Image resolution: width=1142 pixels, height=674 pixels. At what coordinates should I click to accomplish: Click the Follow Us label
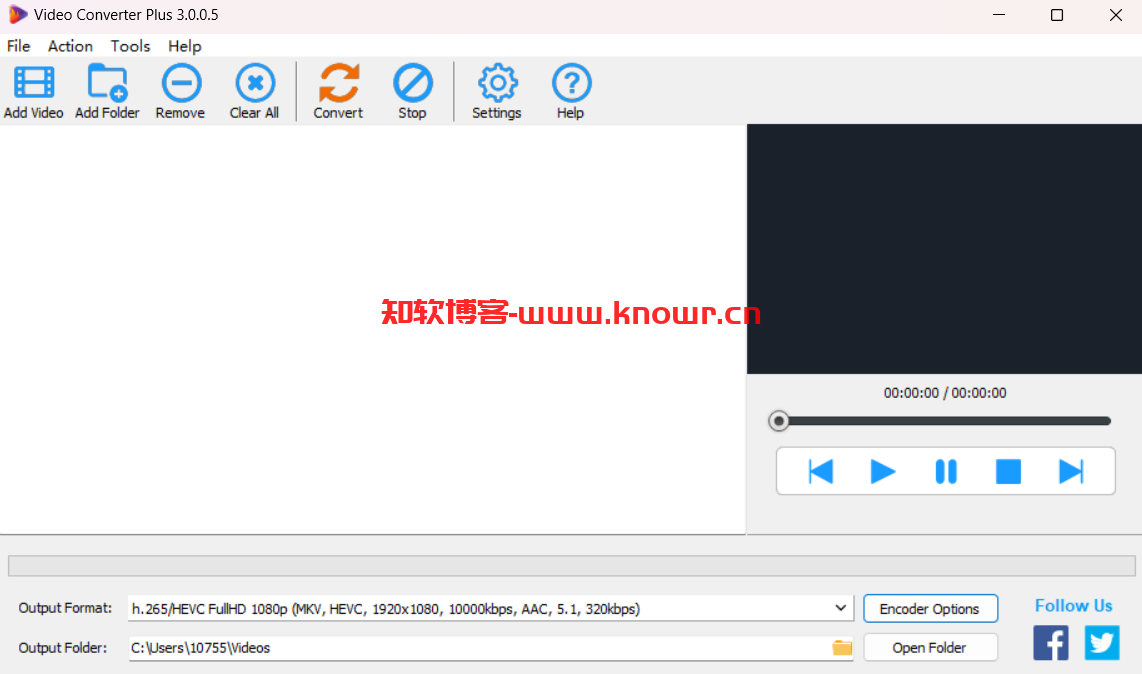[1074, 606]
